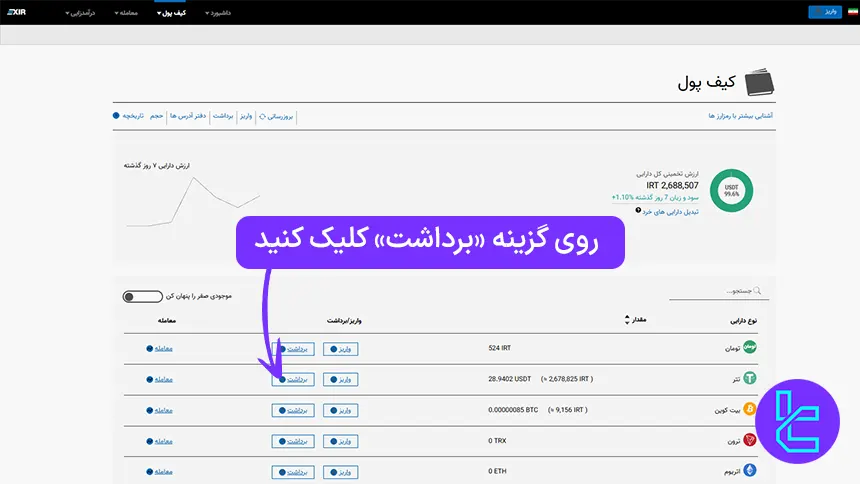Click the 0.00000085 BTC balance value
Image resolution: width=860 pixels, height=484 pixels.
(x=513, y=410)
